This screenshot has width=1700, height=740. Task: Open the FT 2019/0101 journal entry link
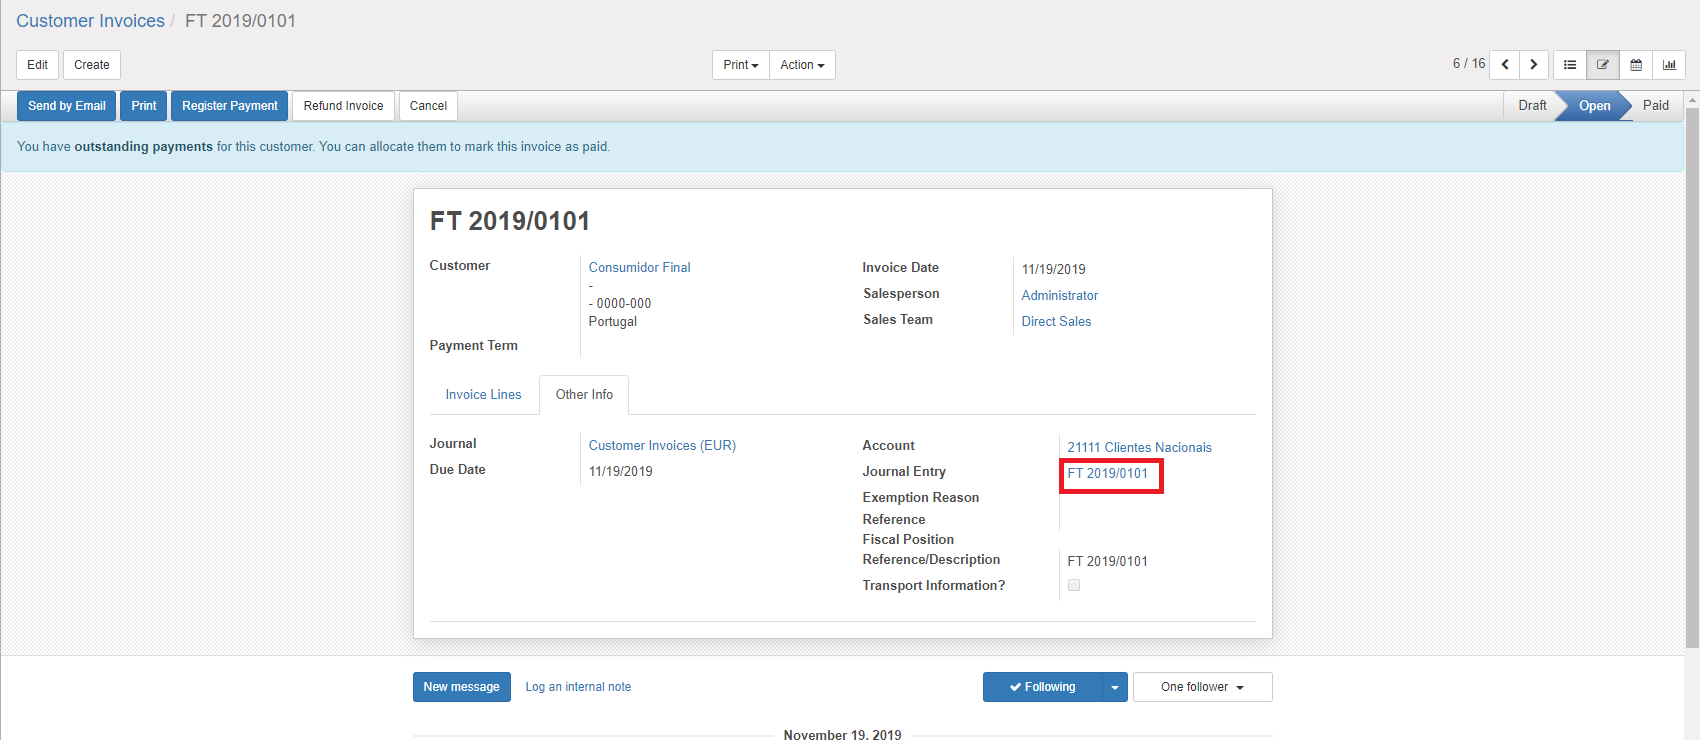1108,473
